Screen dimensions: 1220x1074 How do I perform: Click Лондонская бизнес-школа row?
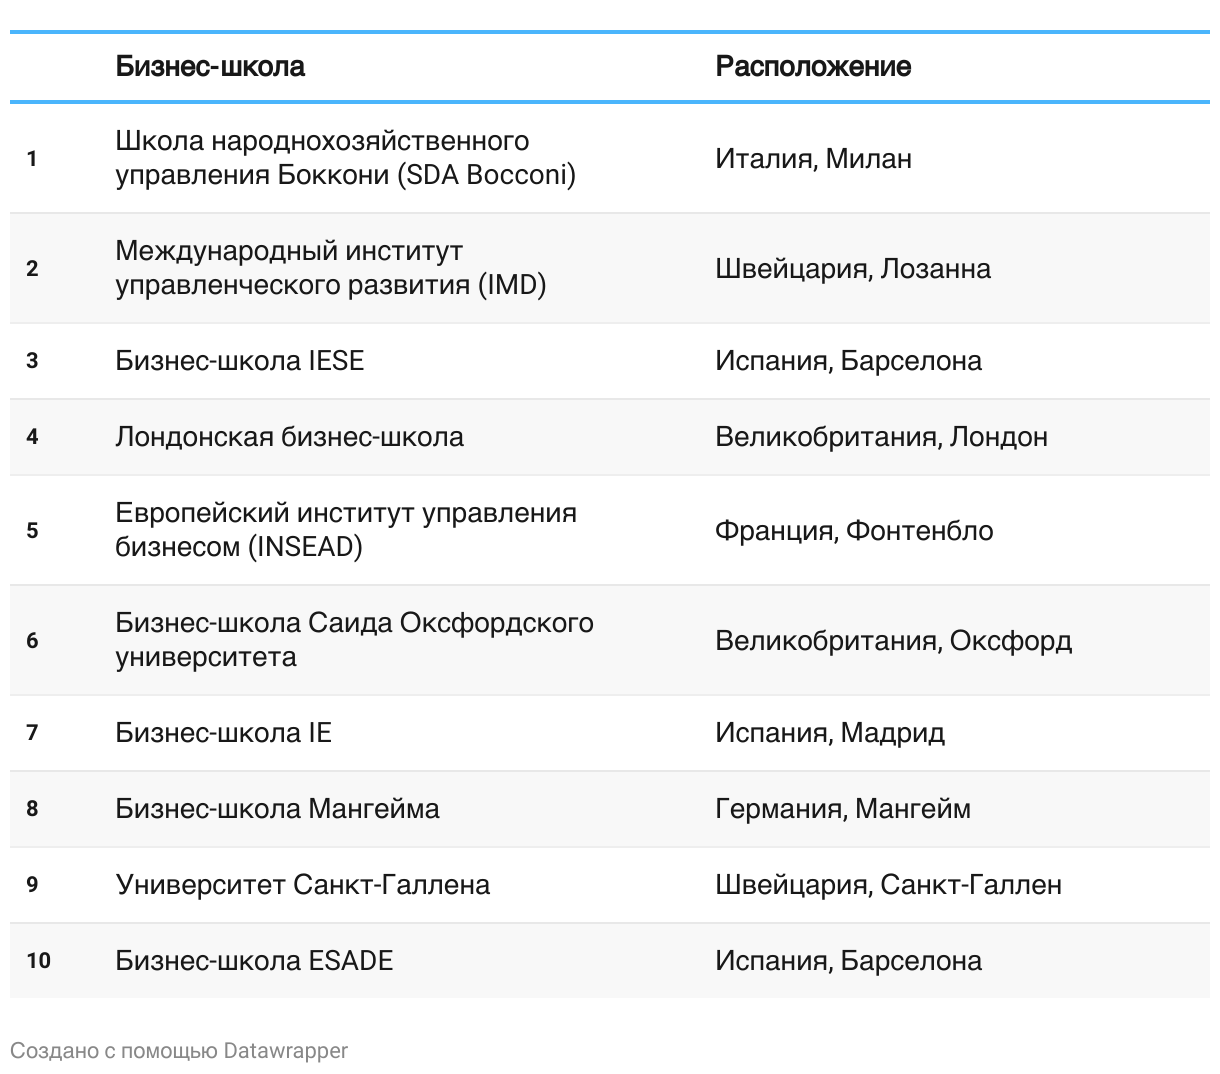coord(610,437)
